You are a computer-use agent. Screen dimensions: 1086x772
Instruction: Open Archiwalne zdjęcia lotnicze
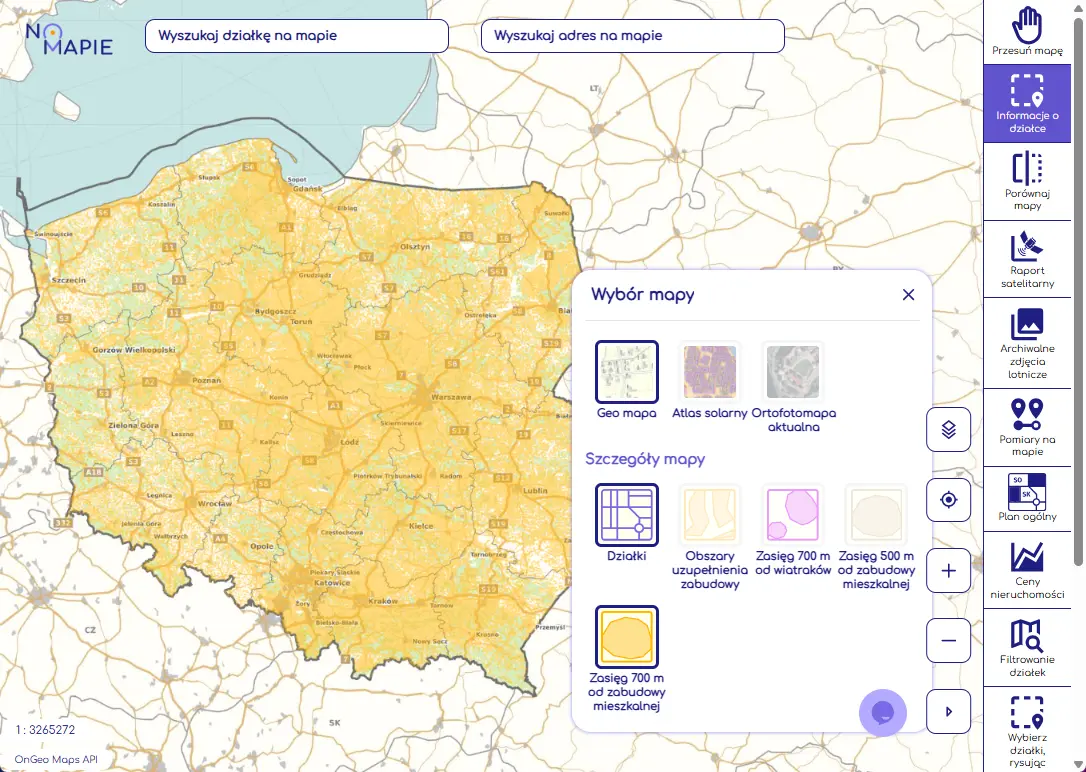1027,343
